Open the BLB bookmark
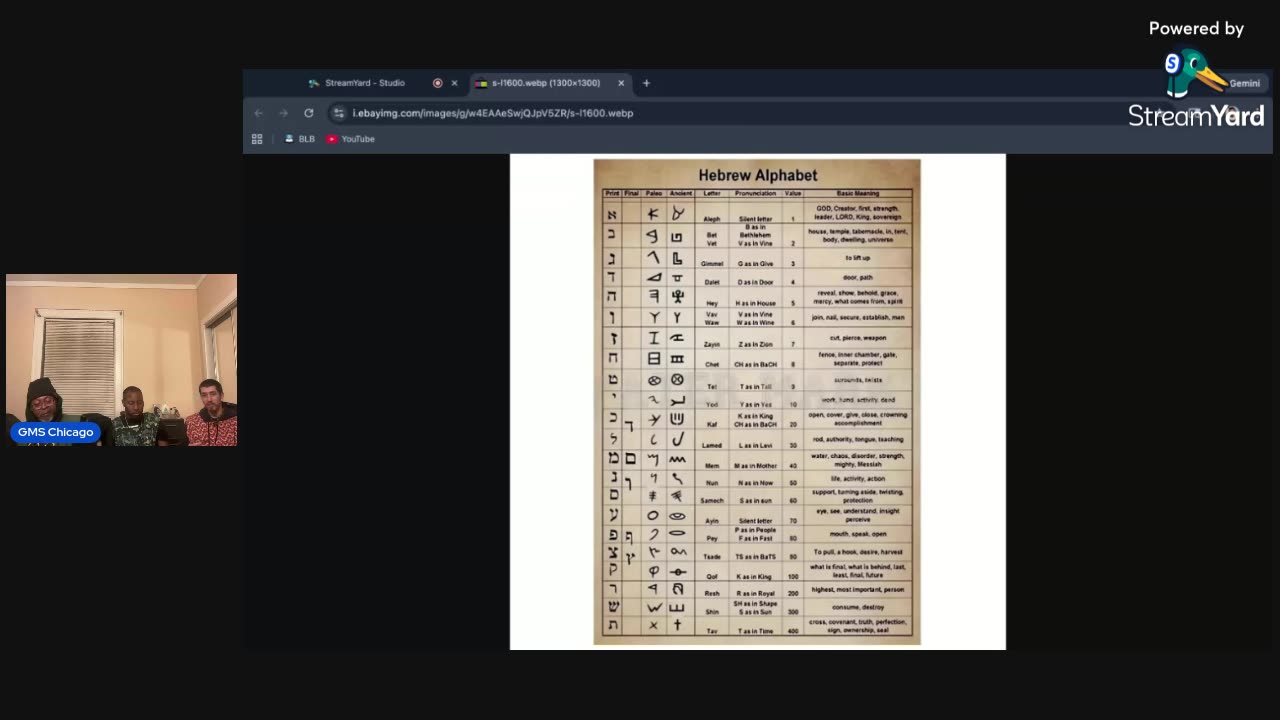This screenshot has height=720, width=1280. [x=300, y=139]
